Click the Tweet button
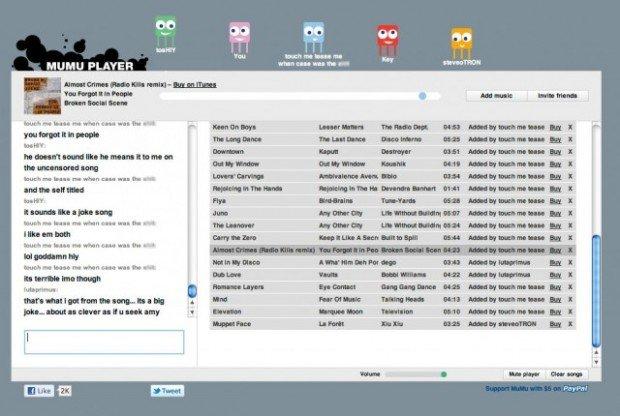Image resolution: width=620 pixels, height=416 pixels. click(x=167, y=391)
